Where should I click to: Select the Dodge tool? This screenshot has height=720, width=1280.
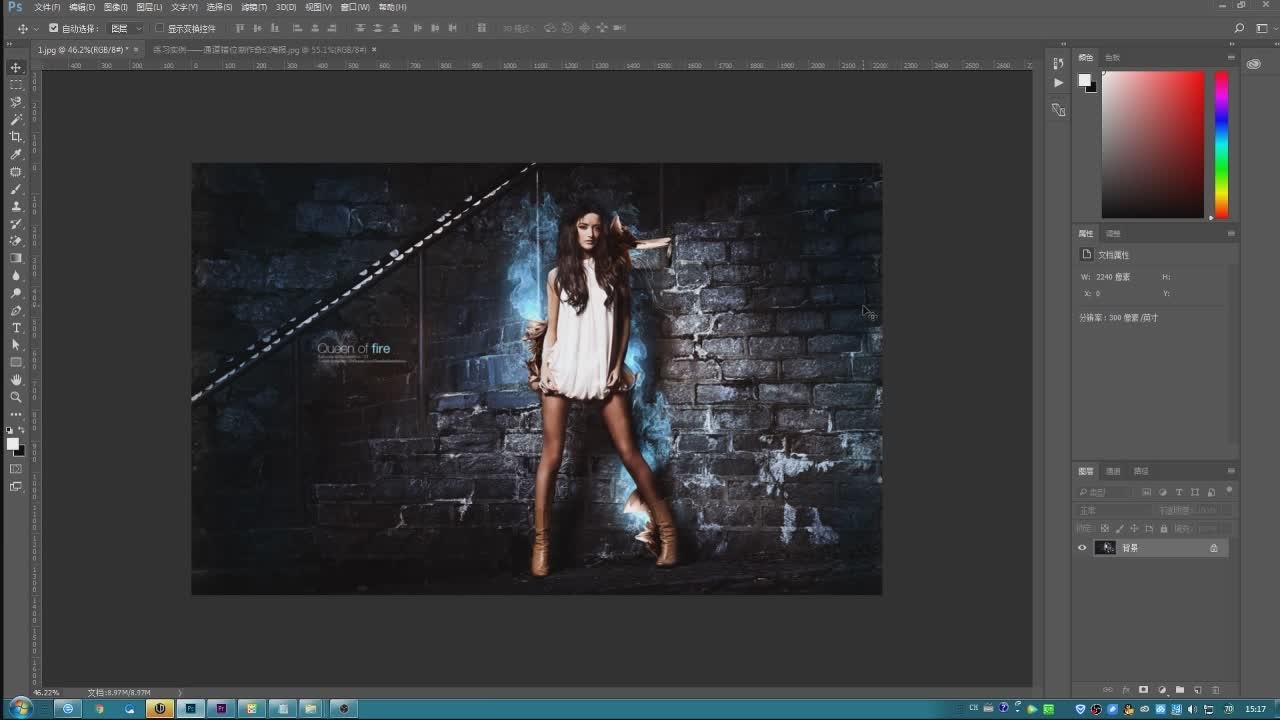click(x=16, y=293)
